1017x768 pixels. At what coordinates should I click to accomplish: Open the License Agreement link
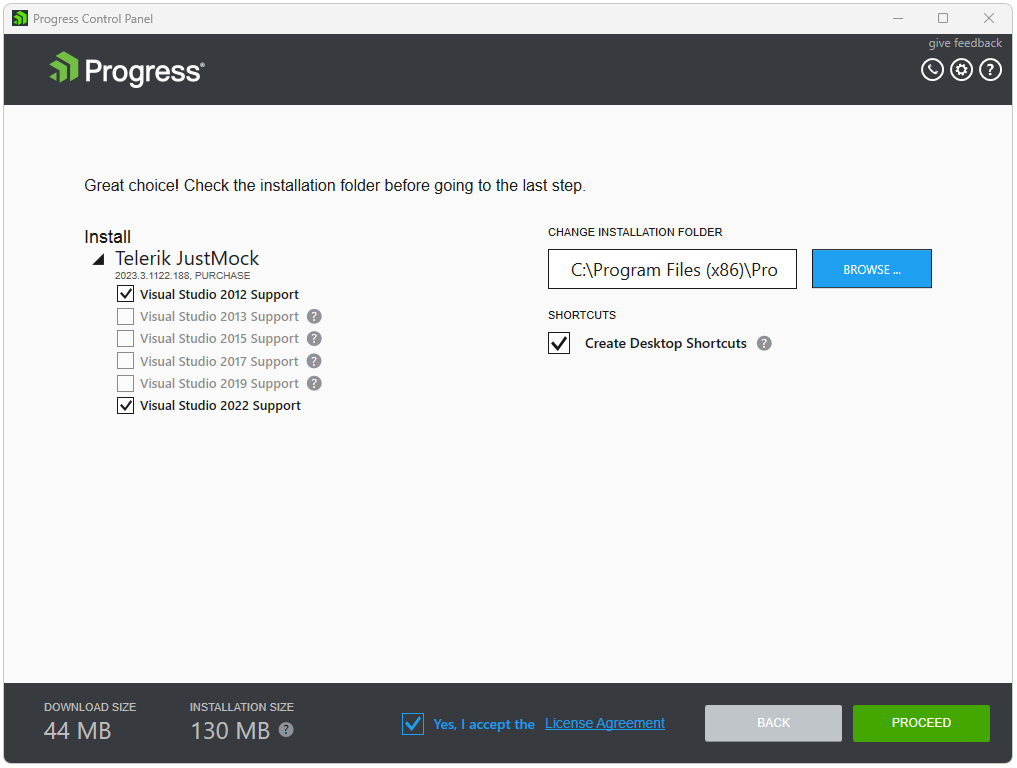click(604, 723)
